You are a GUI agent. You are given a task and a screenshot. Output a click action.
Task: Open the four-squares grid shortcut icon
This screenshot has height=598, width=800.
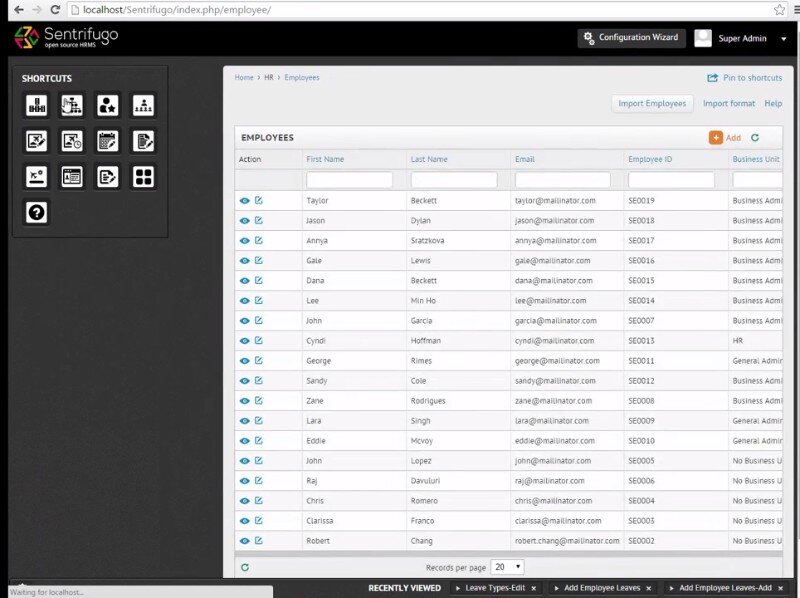pos(143,177)
